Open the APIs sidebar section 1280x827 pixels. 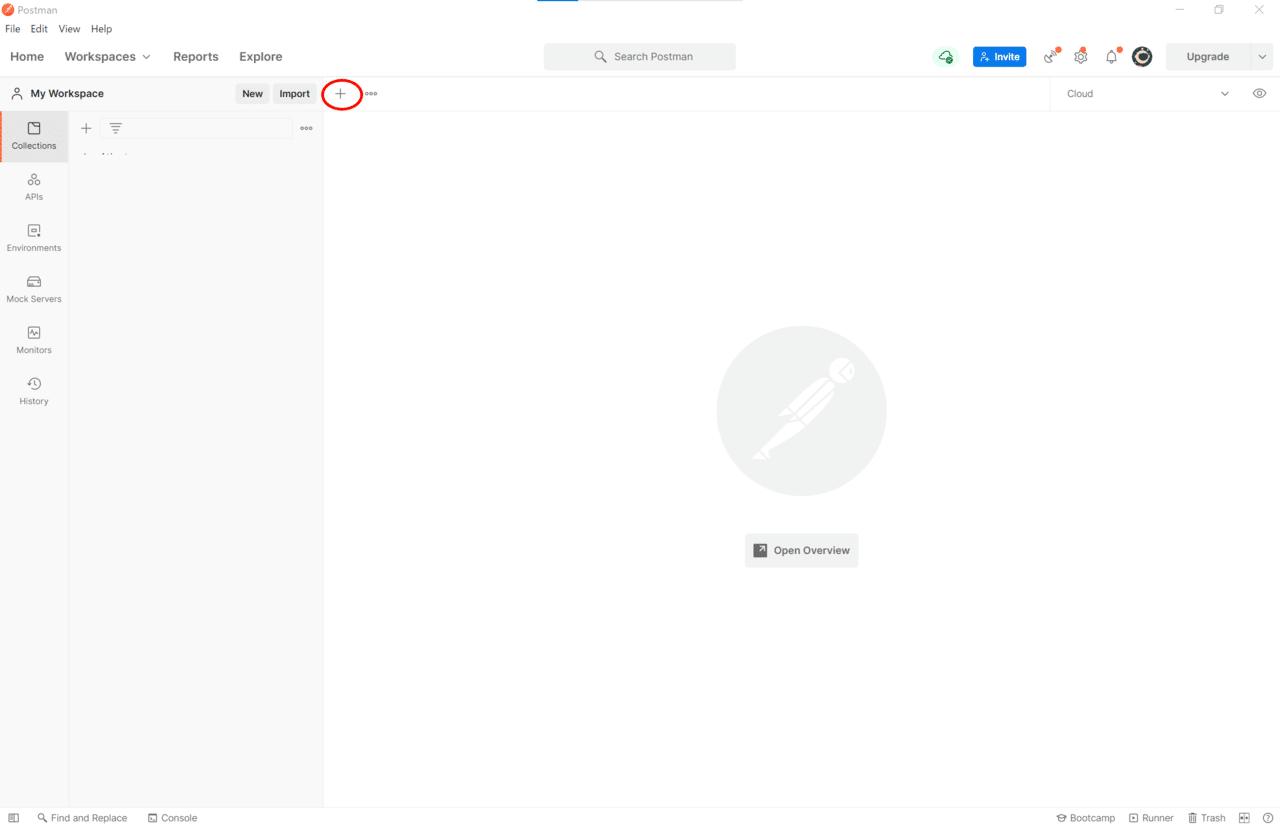[34, 187]
